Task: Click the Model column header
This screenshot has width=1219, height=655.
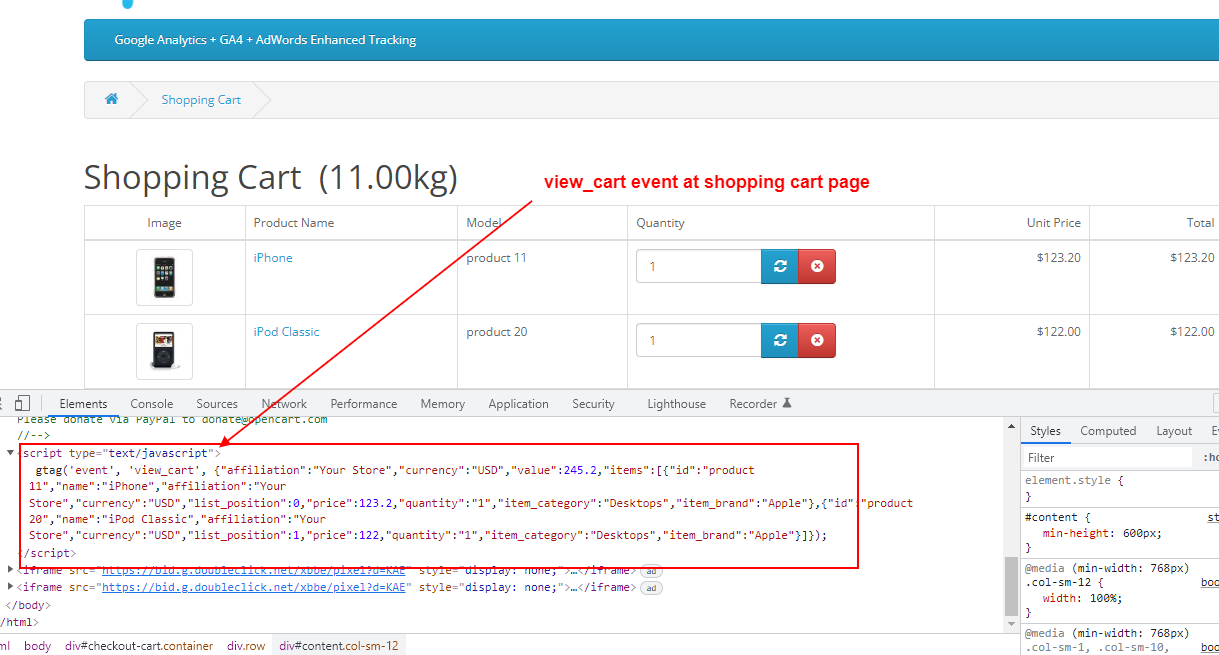Action: [484, 223]
